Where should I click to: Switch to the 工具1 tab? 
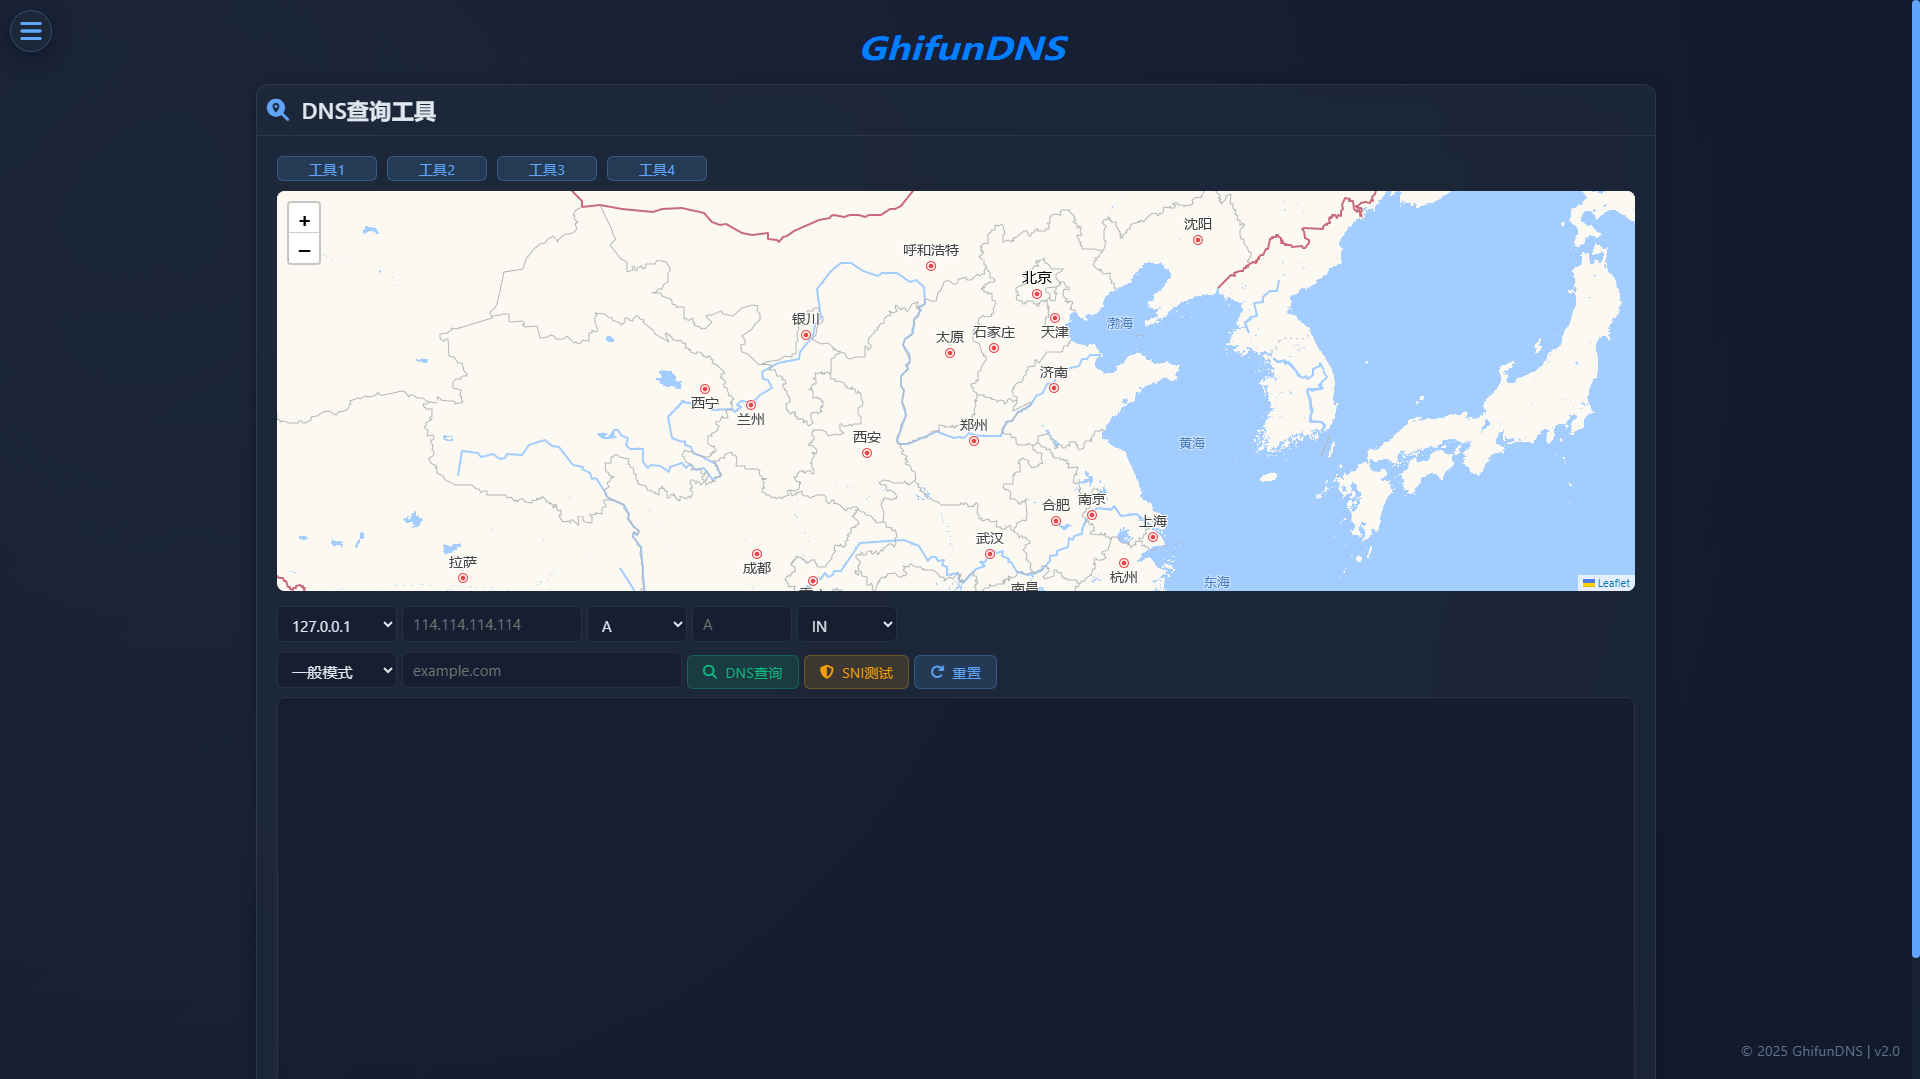pos(327,169)
